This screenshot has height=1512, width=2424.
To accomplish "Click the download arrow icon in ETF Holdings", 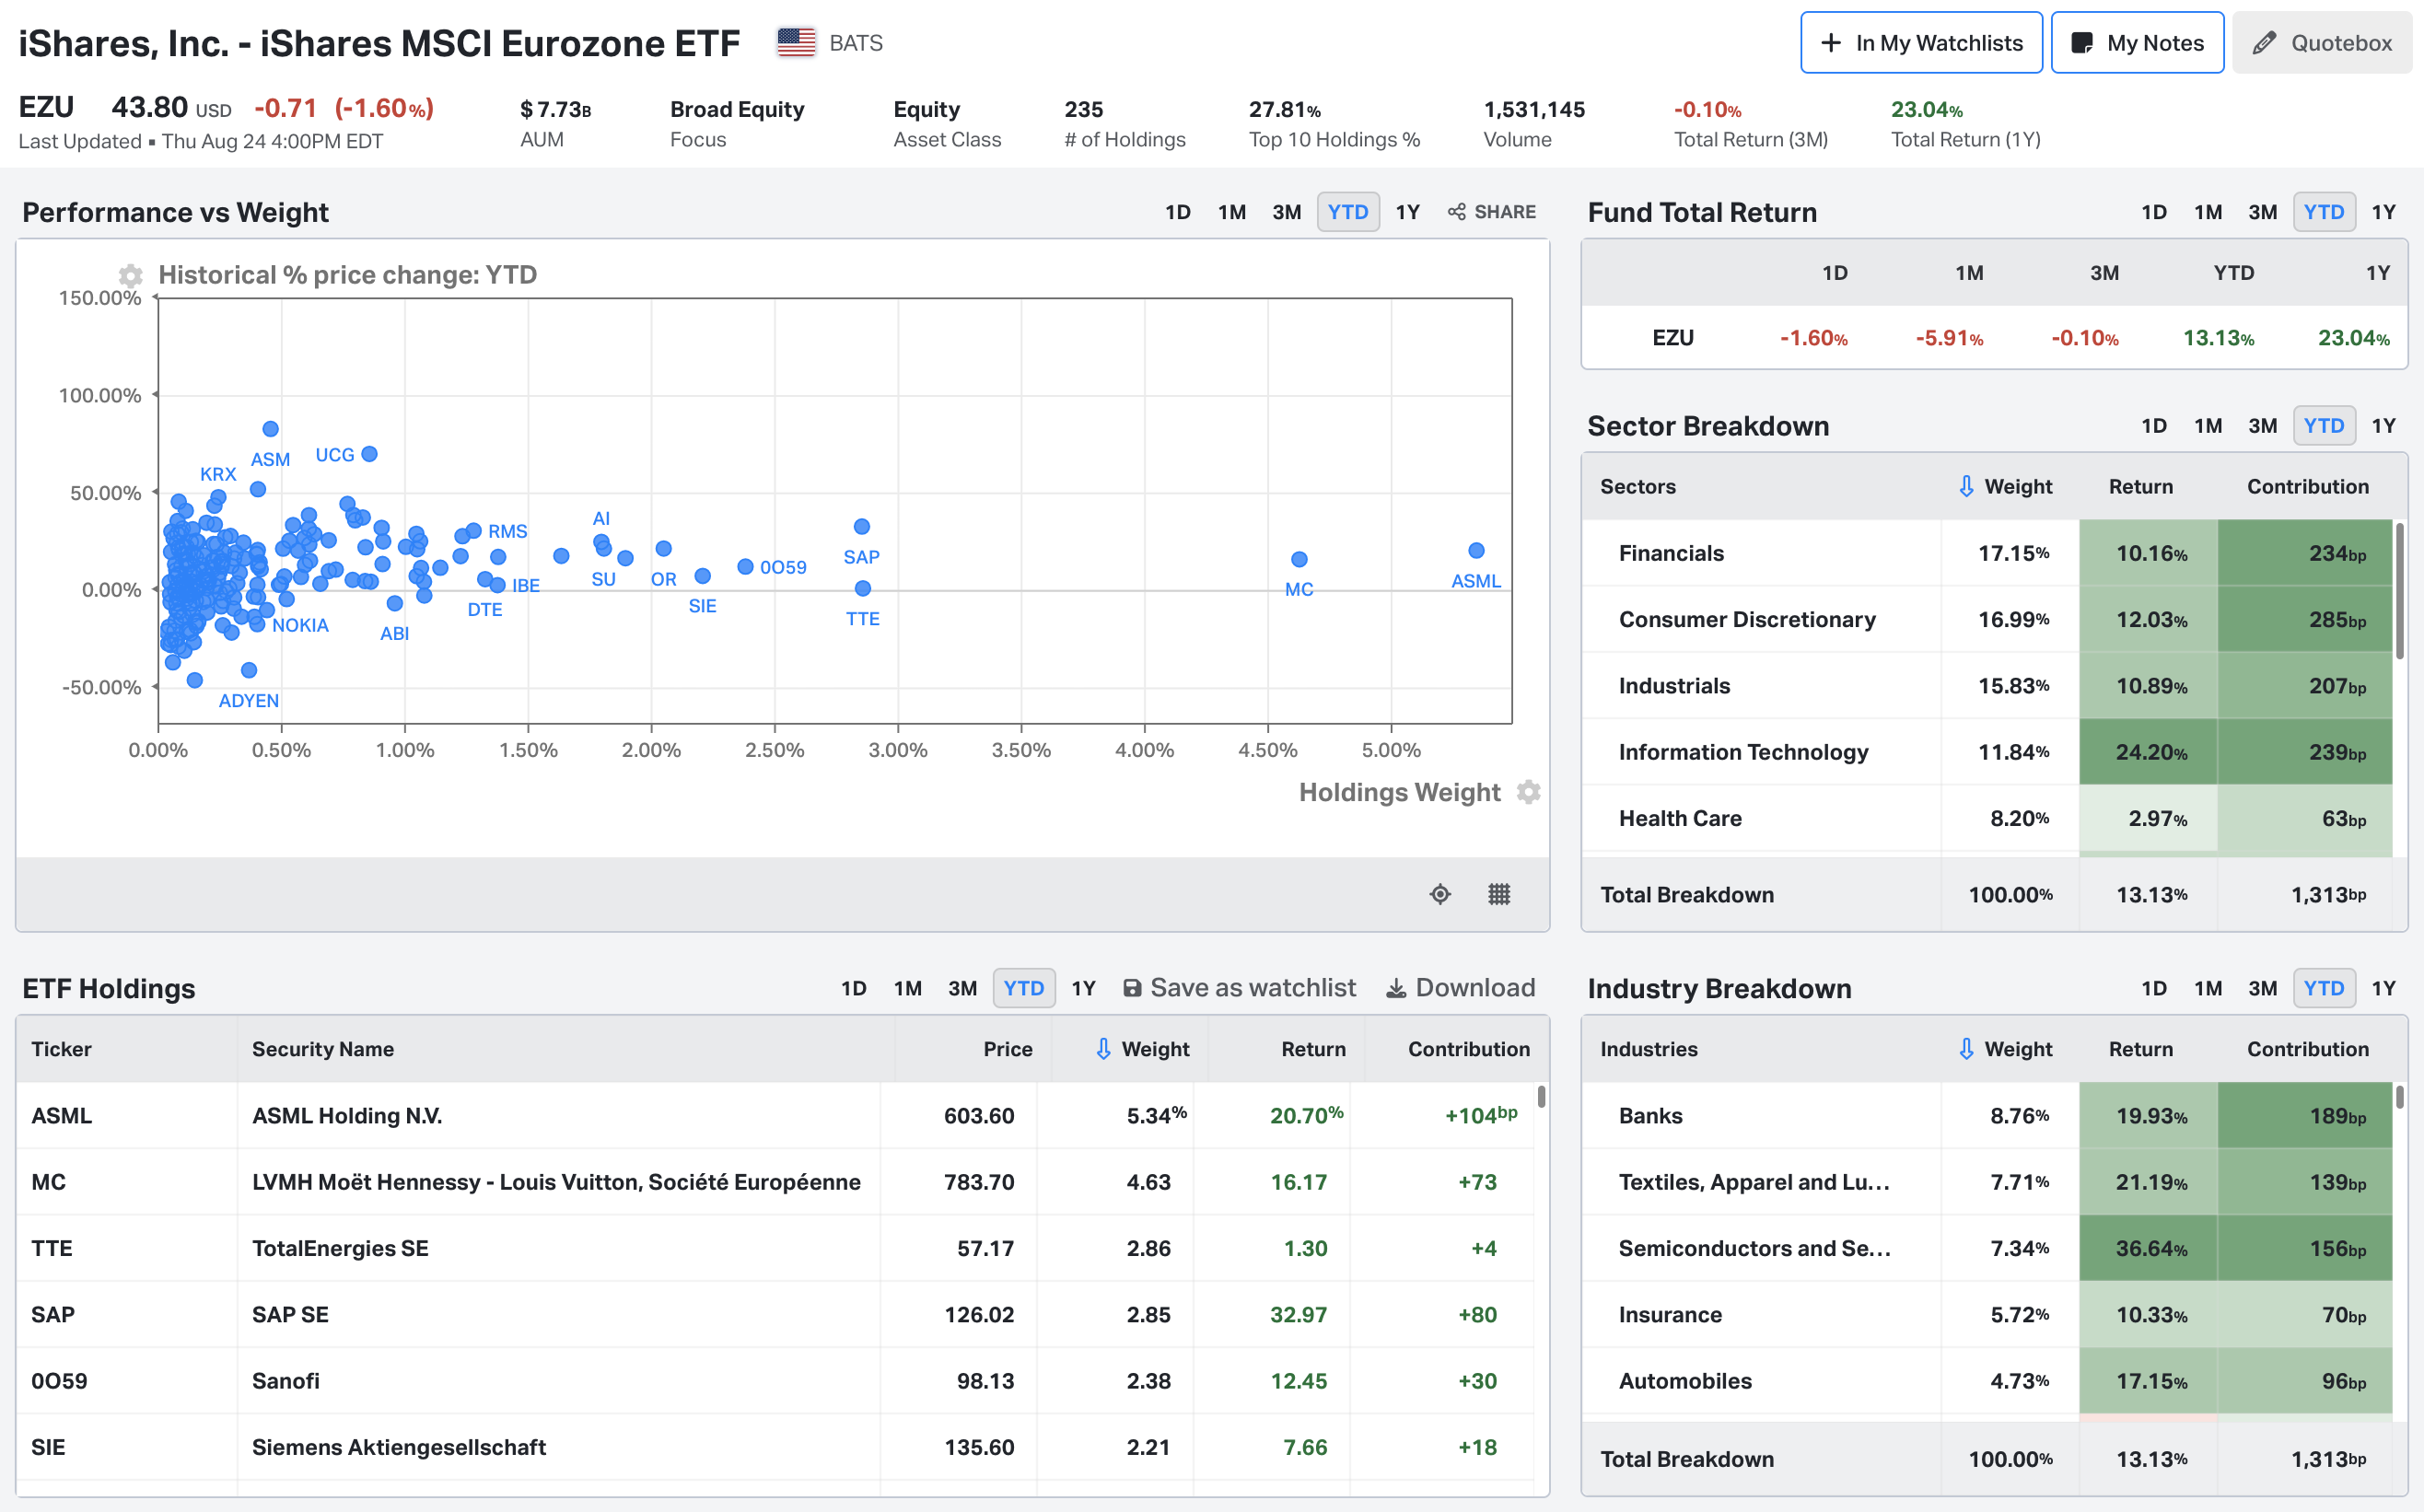I will tap(1396, 988).
